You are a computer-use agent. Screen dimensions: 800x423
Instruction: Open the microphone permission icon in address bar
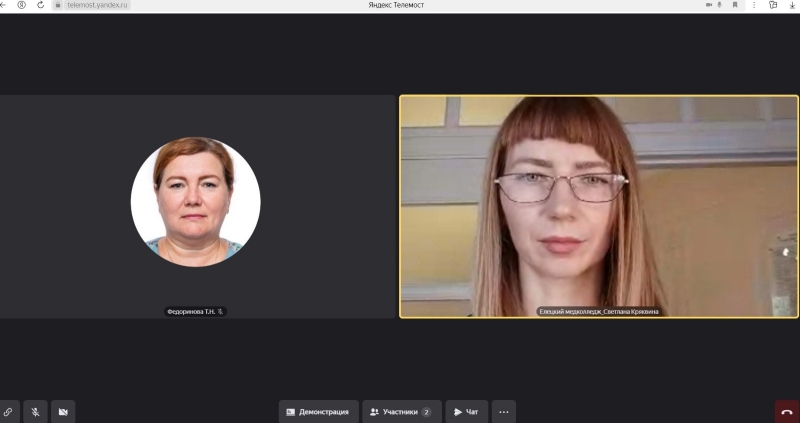pos(719,5)
